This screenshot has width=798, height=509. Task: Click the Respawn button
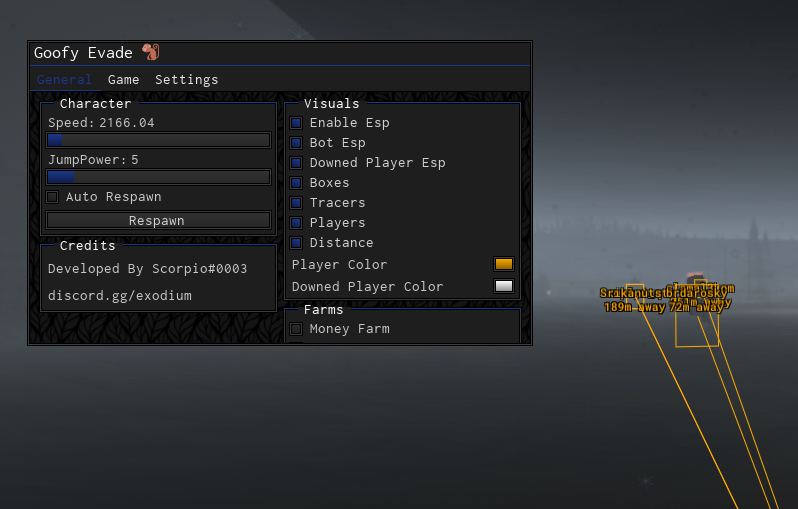click(158, 220)
